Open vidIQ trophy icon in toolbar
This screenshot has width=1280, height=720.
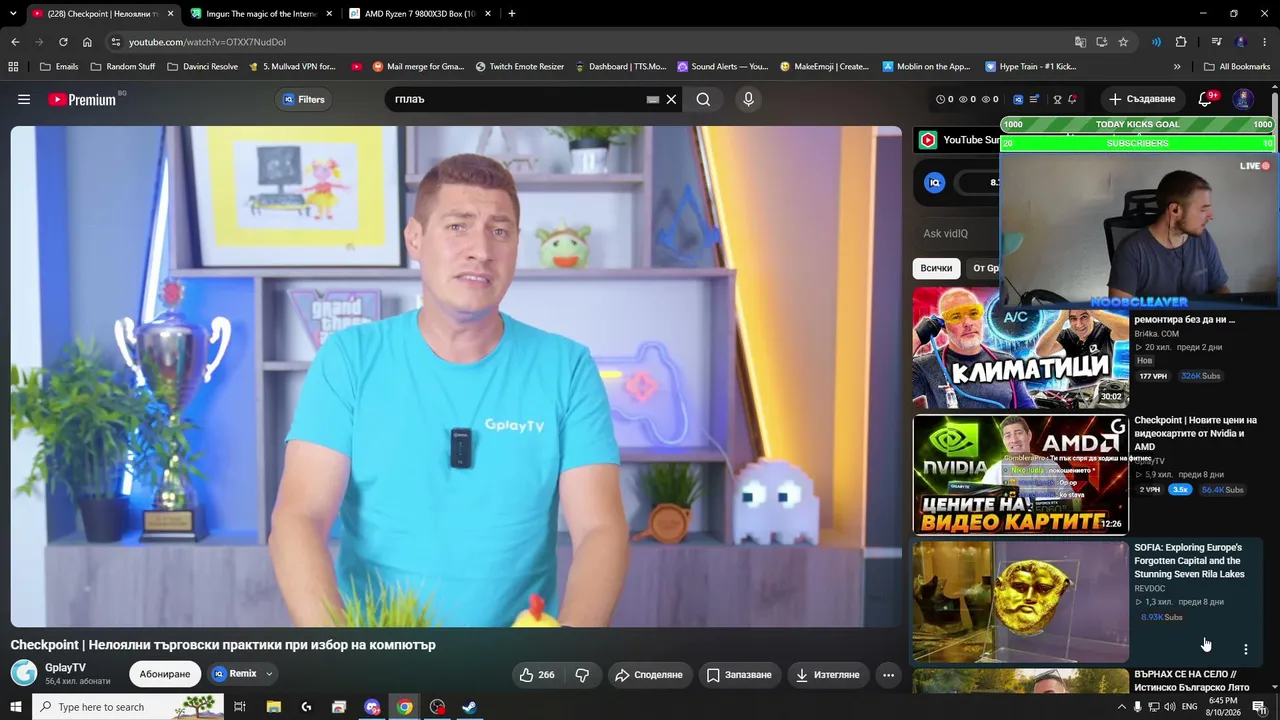point(1057,99)
